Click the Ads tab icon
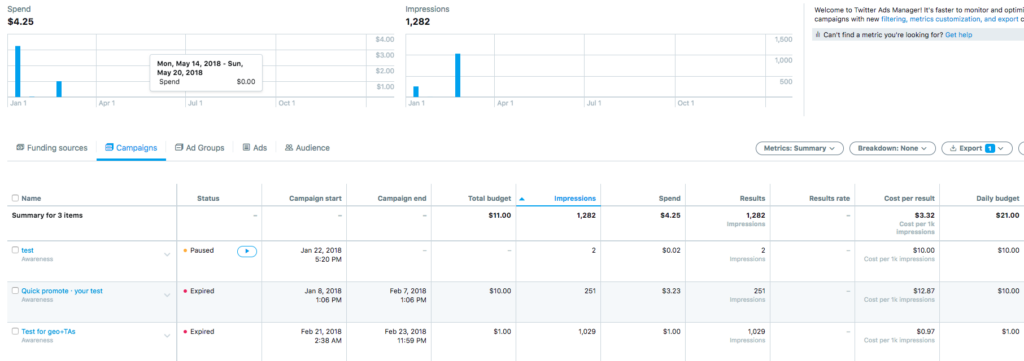Viewport: 1024px width, 361px height. pos(246,148)
